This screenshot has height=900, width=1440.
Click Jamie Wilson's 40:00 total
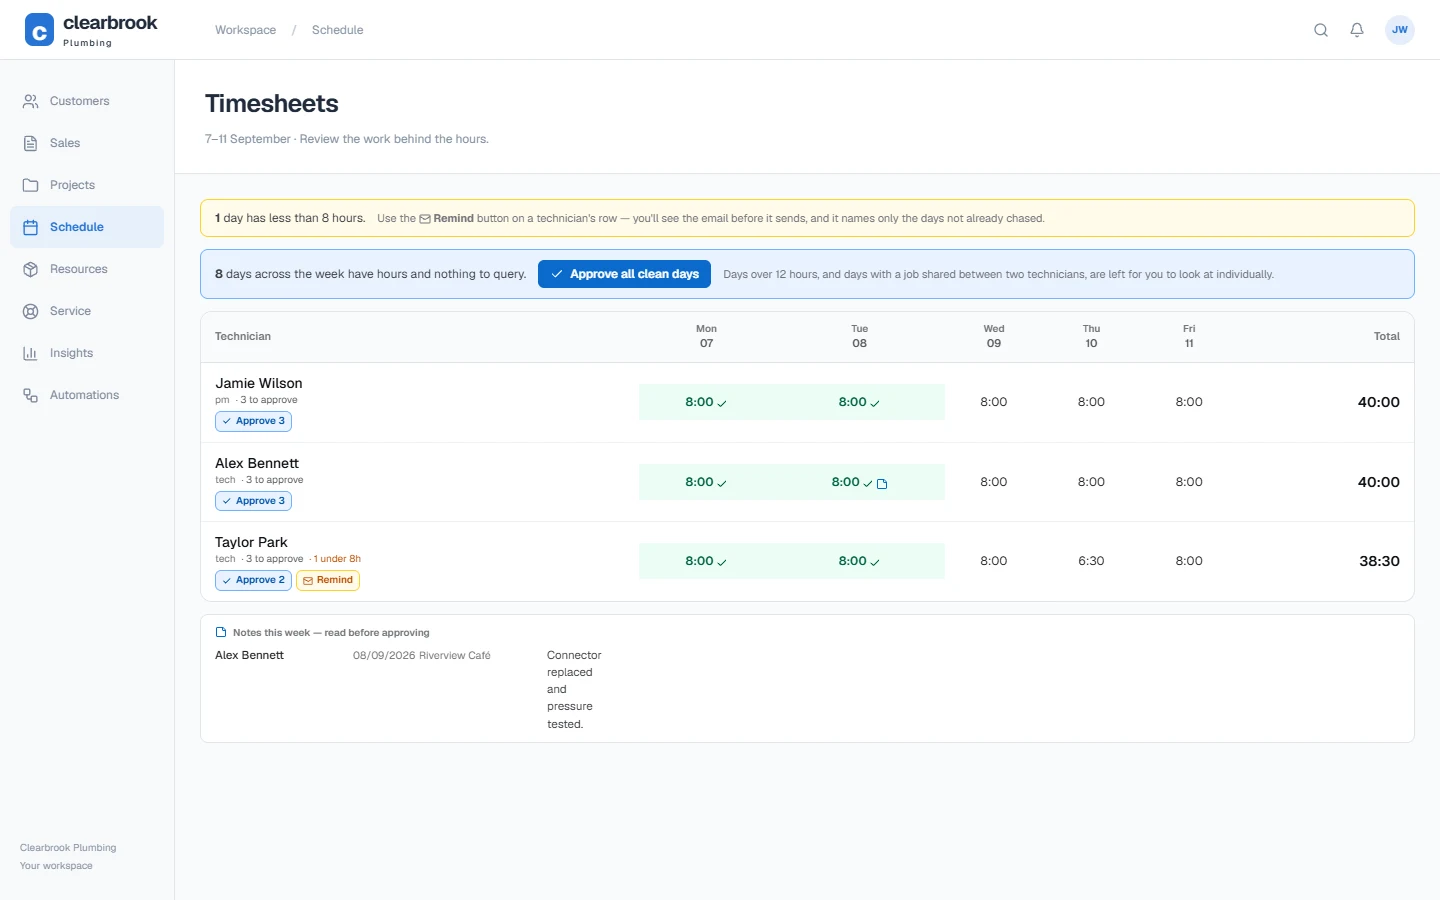1378,402
